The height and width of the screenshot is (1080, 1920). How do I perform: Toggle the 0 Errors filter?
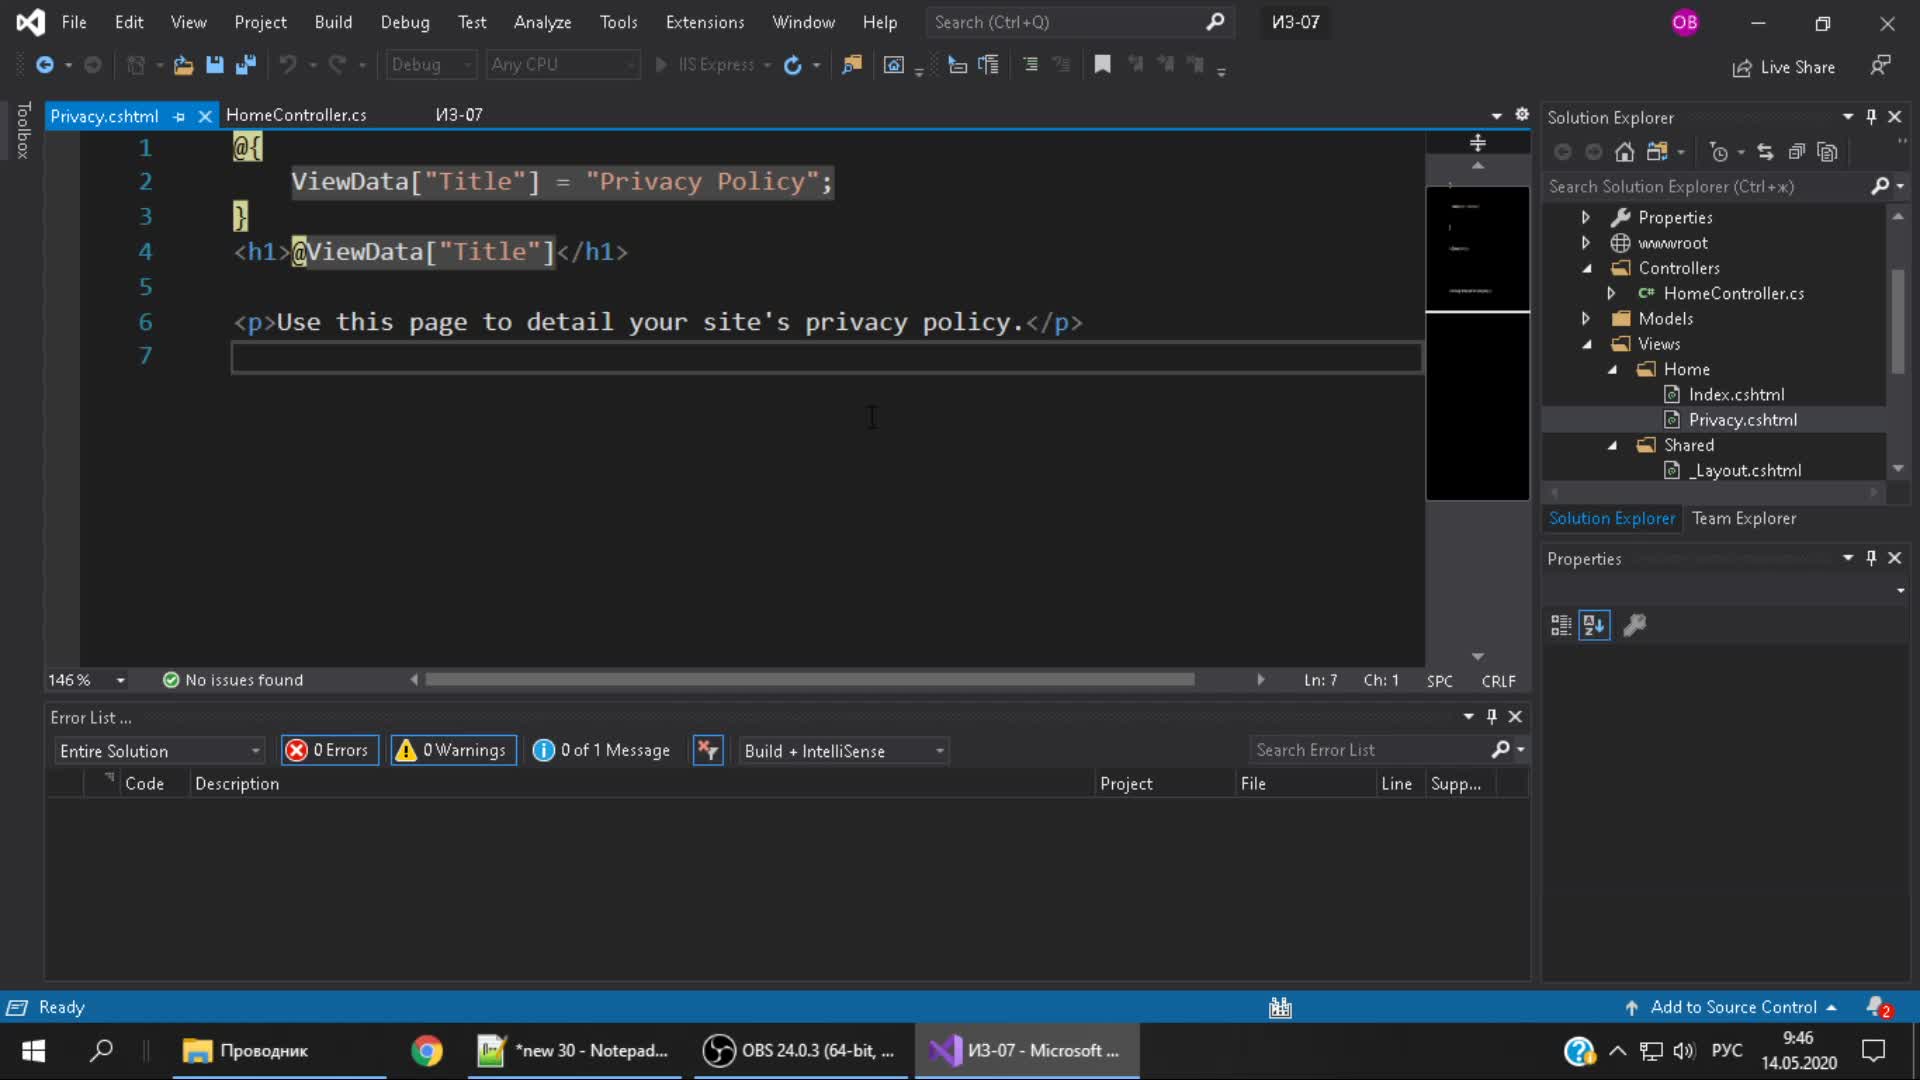[x=329, y=751]
